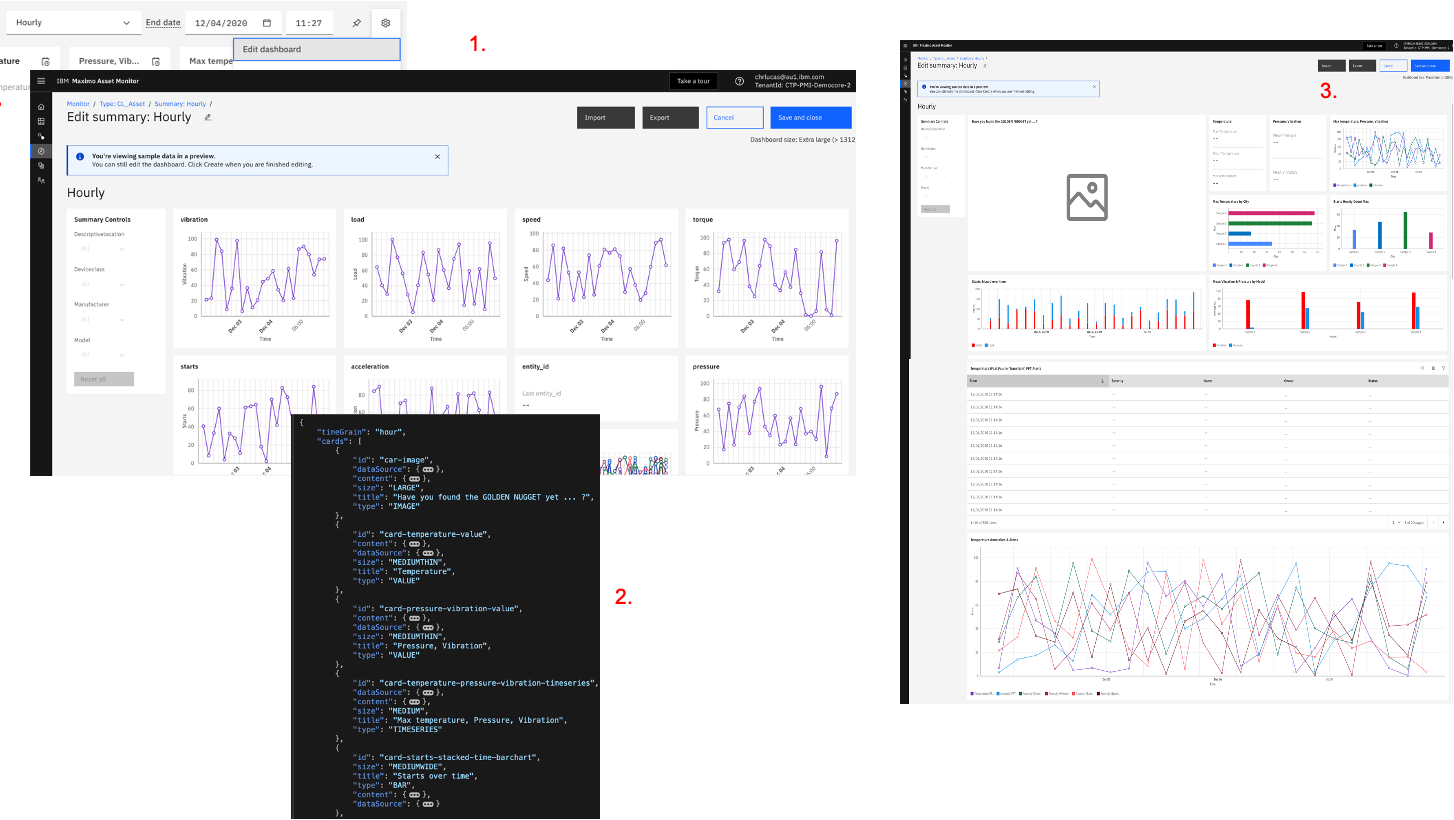Expand collapsed content under card-temperature-value in JSON
The height and width of the screenshot is (820, 1454).
(x=413, y=544)
